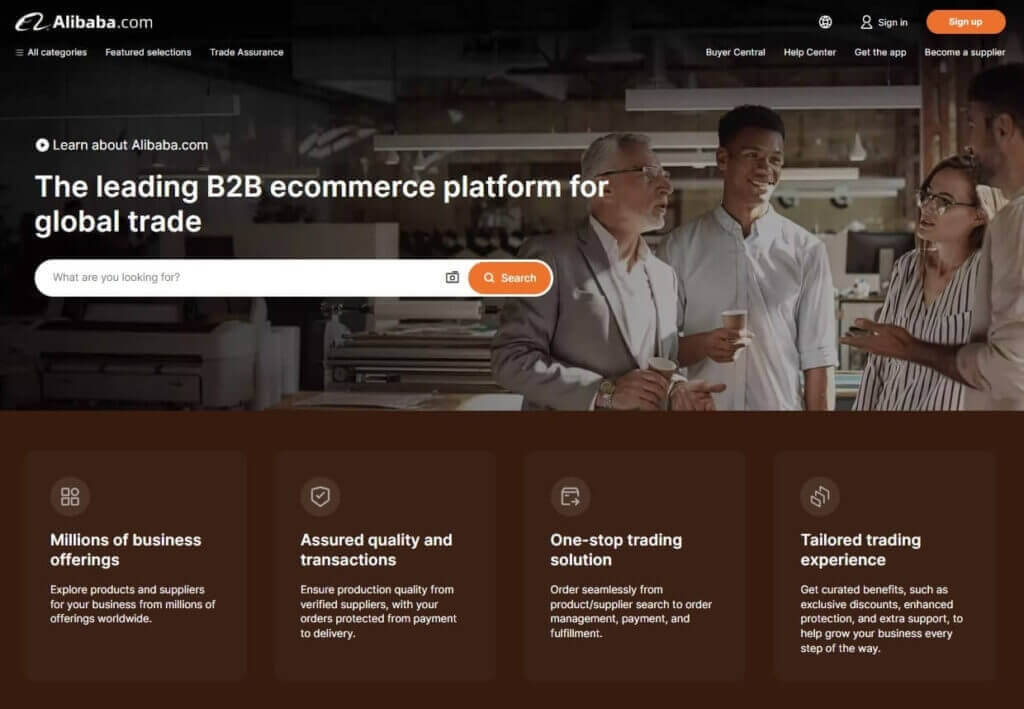Click the orange Search button
The image size is (1024, 709).
point(510,278)
